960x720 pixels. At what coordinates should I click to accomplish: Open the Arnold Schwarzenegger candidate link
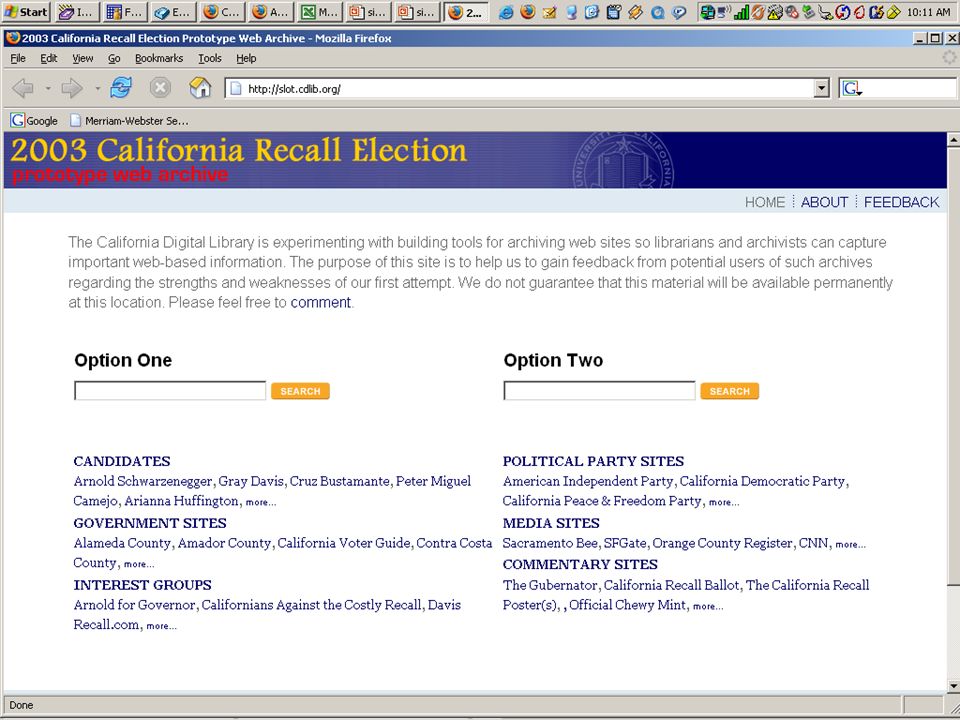tap(143, 481)
